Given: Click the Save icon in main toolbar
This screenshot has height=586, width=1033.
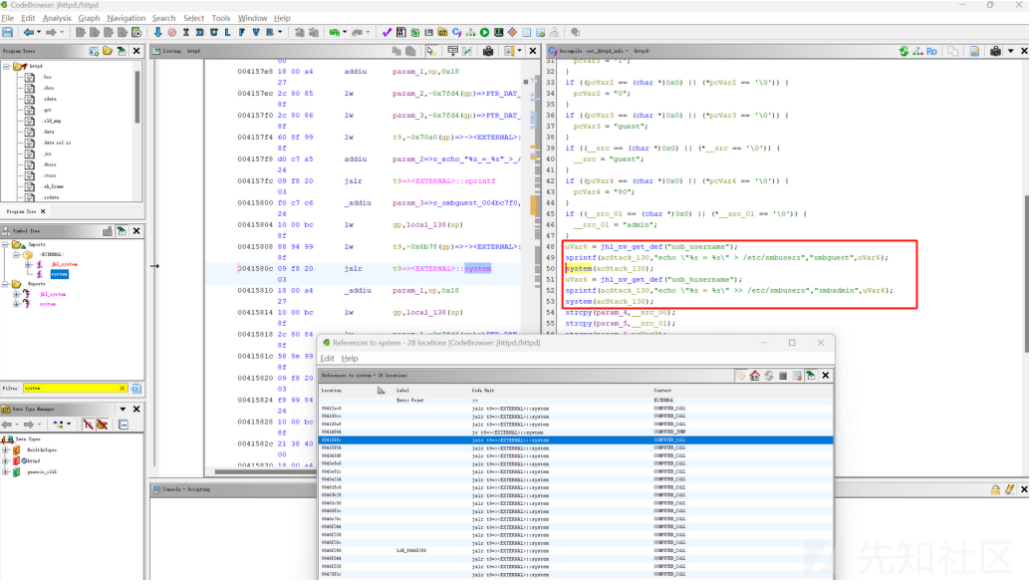Looking at the screenshot, I should (x=8, y=32).
